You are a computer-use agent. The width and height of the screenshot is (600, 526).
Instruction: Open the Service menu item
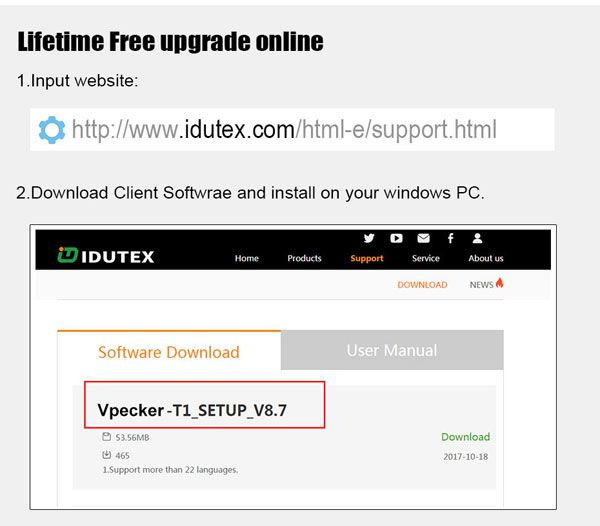click(x=426, y=258)
